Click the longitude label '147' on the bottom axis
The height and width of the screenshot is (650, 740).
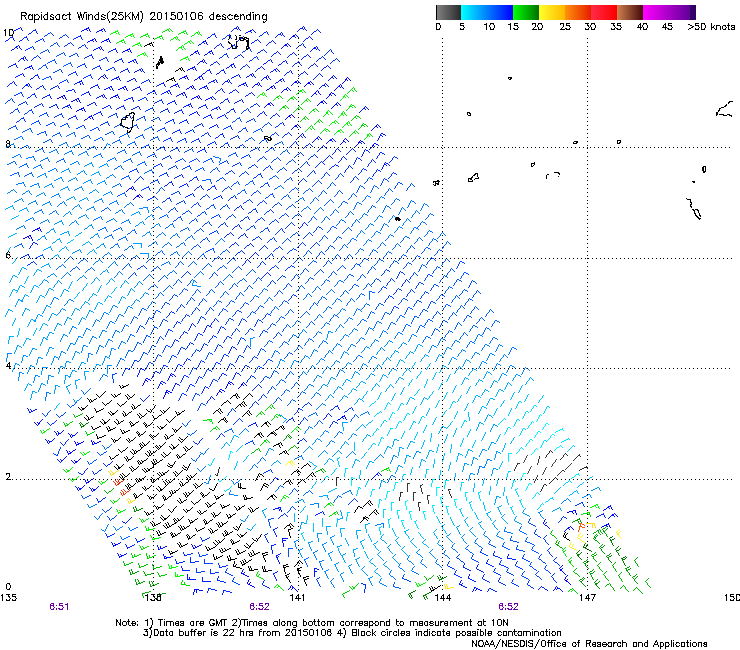pyautogui.click(x=587, y=598)
